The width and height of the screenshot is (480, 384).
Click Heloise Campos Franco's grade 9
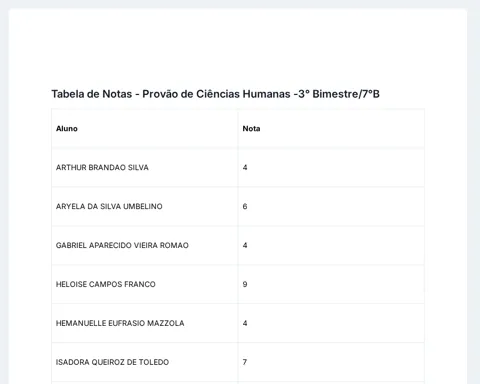[245, 284]
